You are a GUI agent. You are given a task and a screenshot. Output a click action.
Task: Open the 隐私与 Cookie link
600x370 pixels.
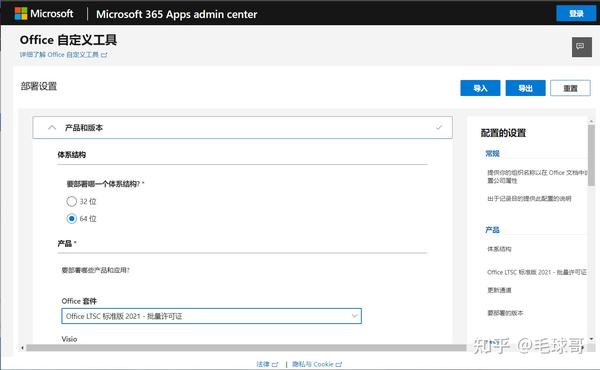click(317, 364)
